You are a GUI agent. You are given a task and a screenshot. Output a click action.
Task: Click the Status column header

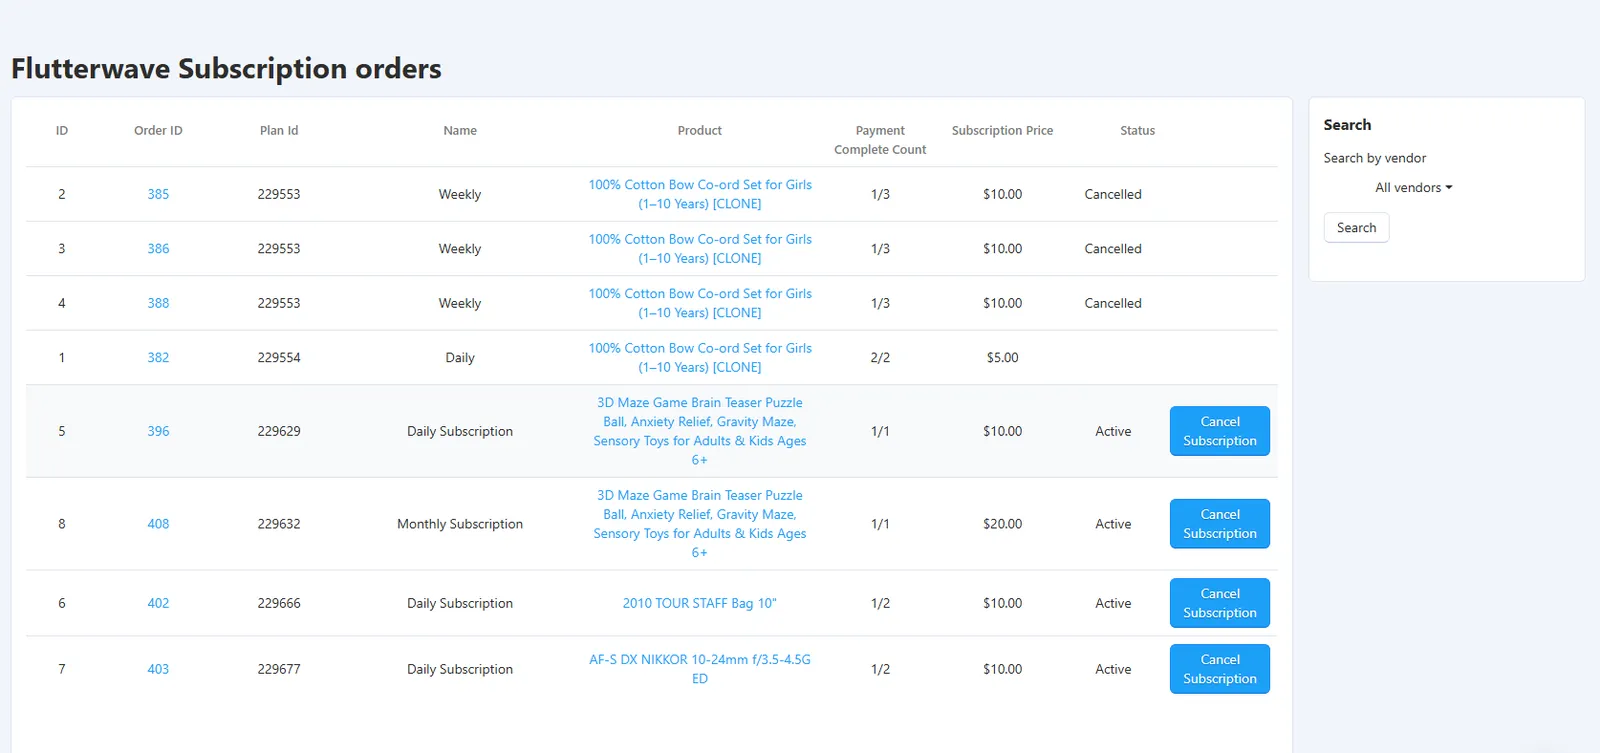tap(1137, 131)
